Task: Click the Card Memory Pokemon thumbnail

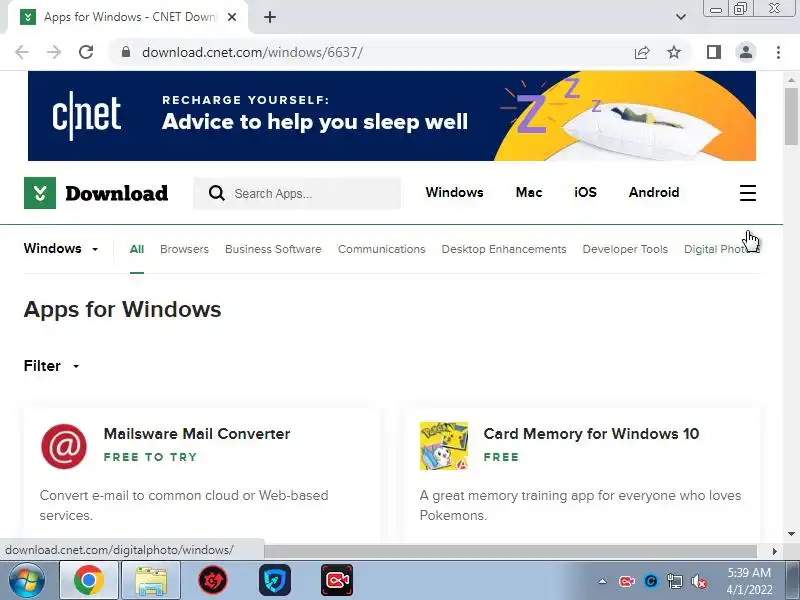Action: [443, 446]
